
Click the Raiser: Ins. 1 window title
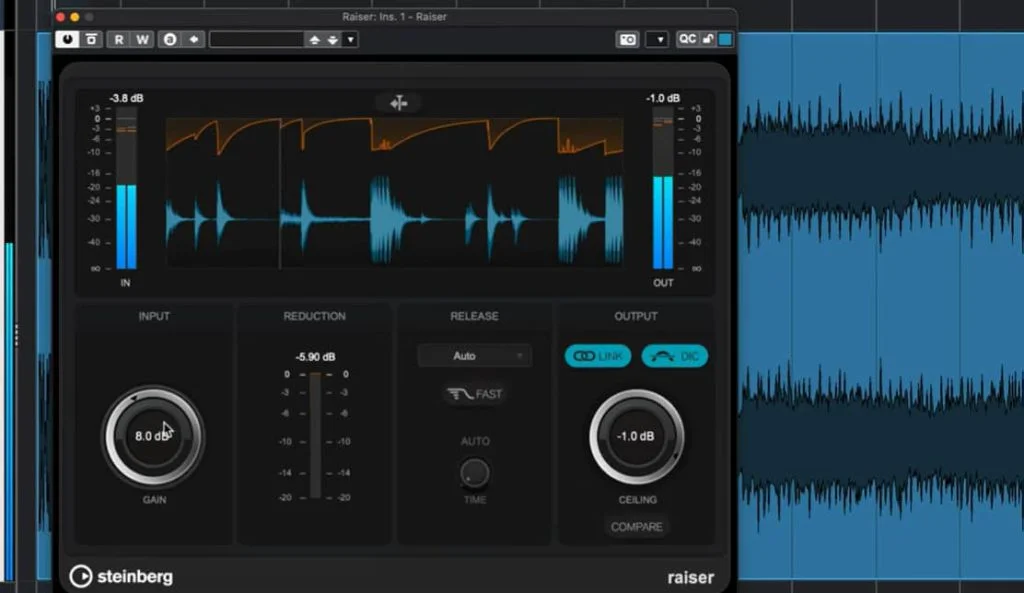point(394,16)
